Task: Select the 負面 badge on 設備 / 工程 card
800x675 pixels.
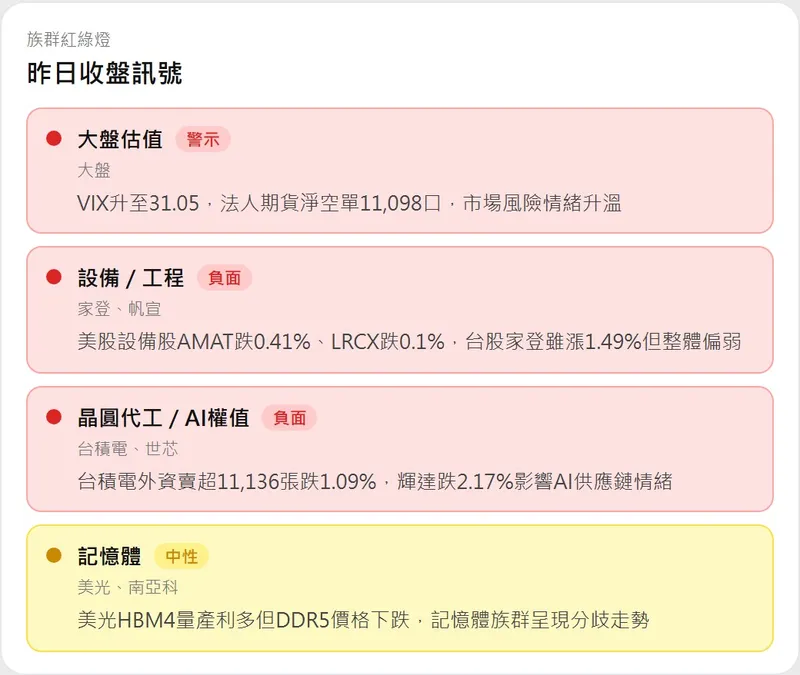Action: [x=224, y=278]
